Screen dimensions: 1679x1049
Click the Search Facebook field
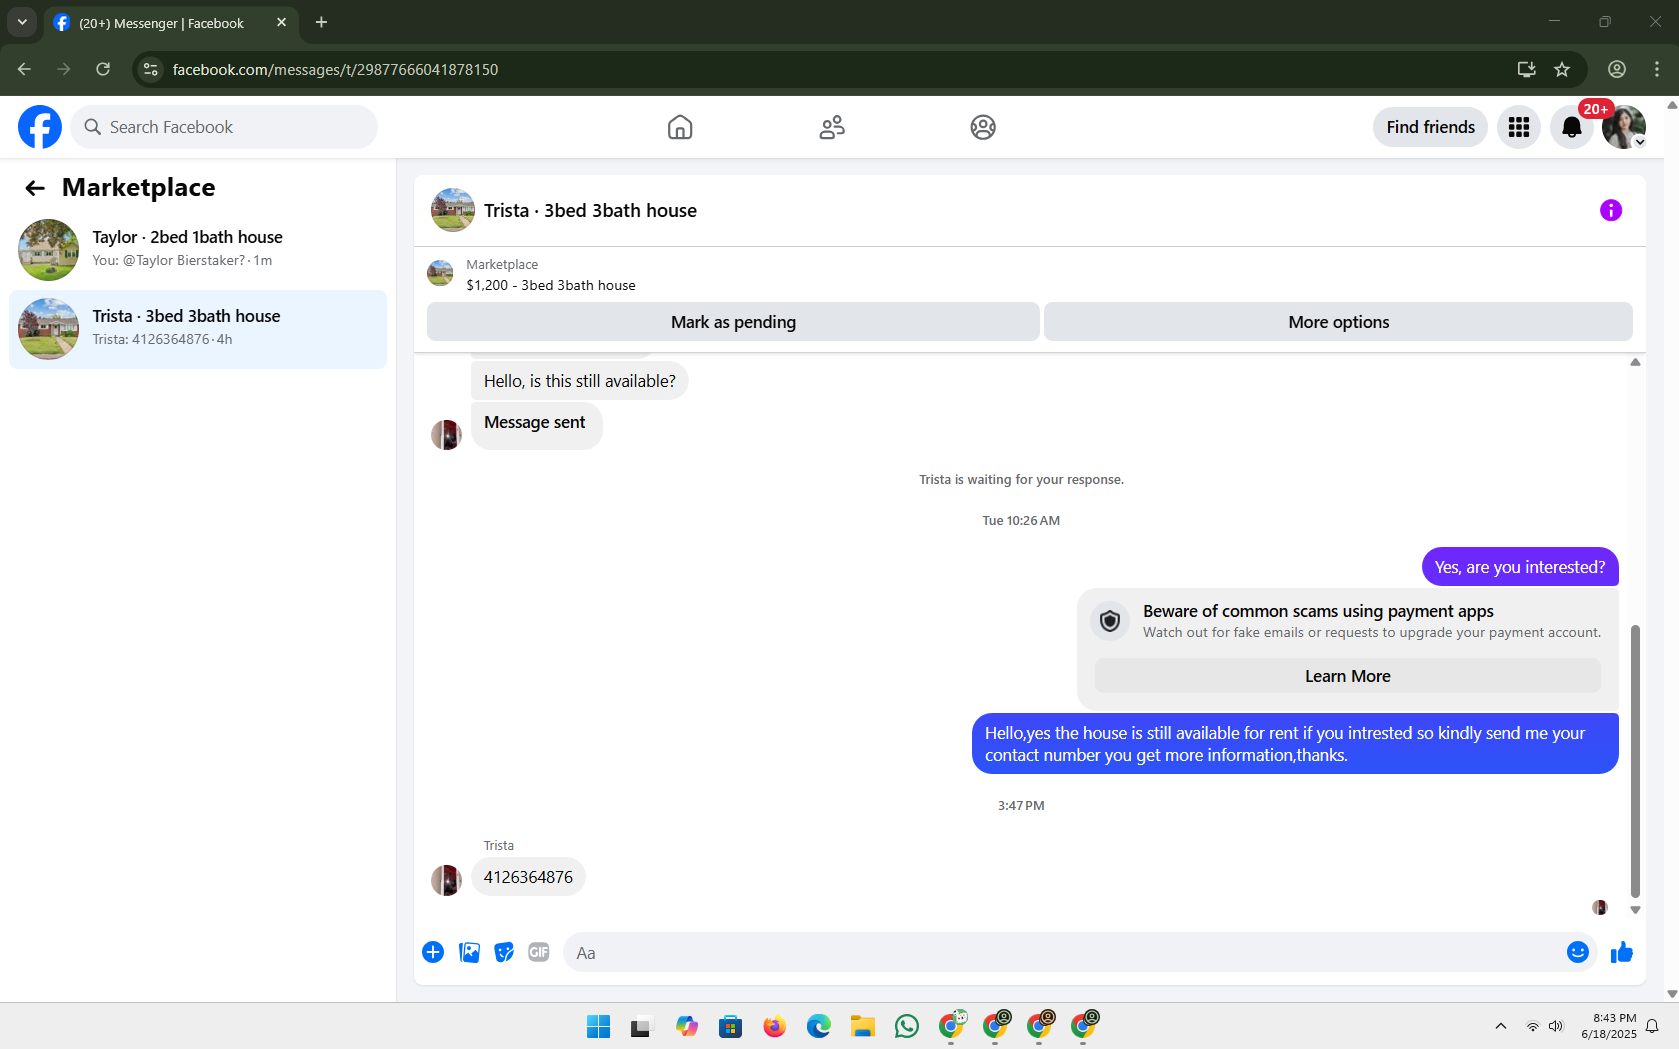[x=224, y=127]
